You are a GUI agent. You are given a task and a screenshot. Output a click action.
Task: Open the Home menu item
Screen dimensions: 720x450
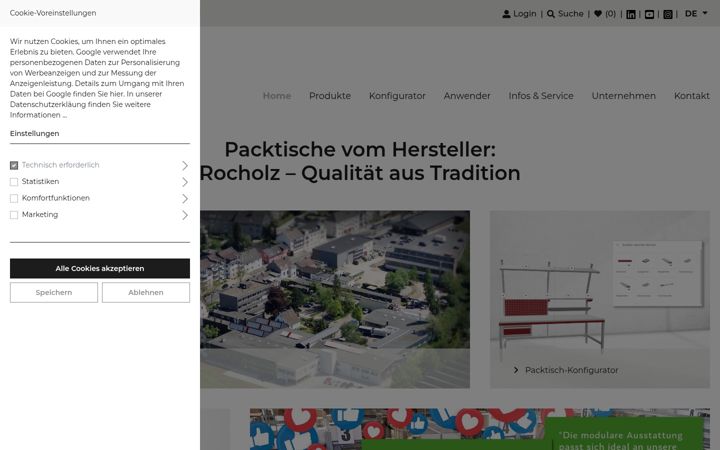click(x=277, y=96)
